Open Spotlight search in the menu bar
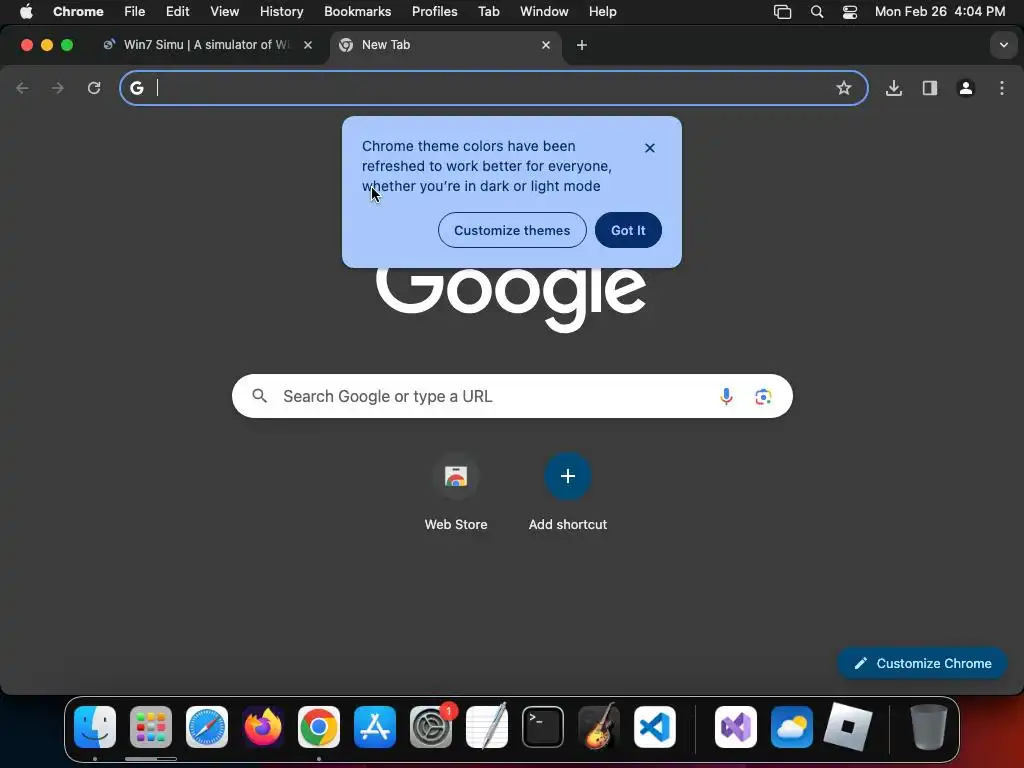 coord(816,12)
